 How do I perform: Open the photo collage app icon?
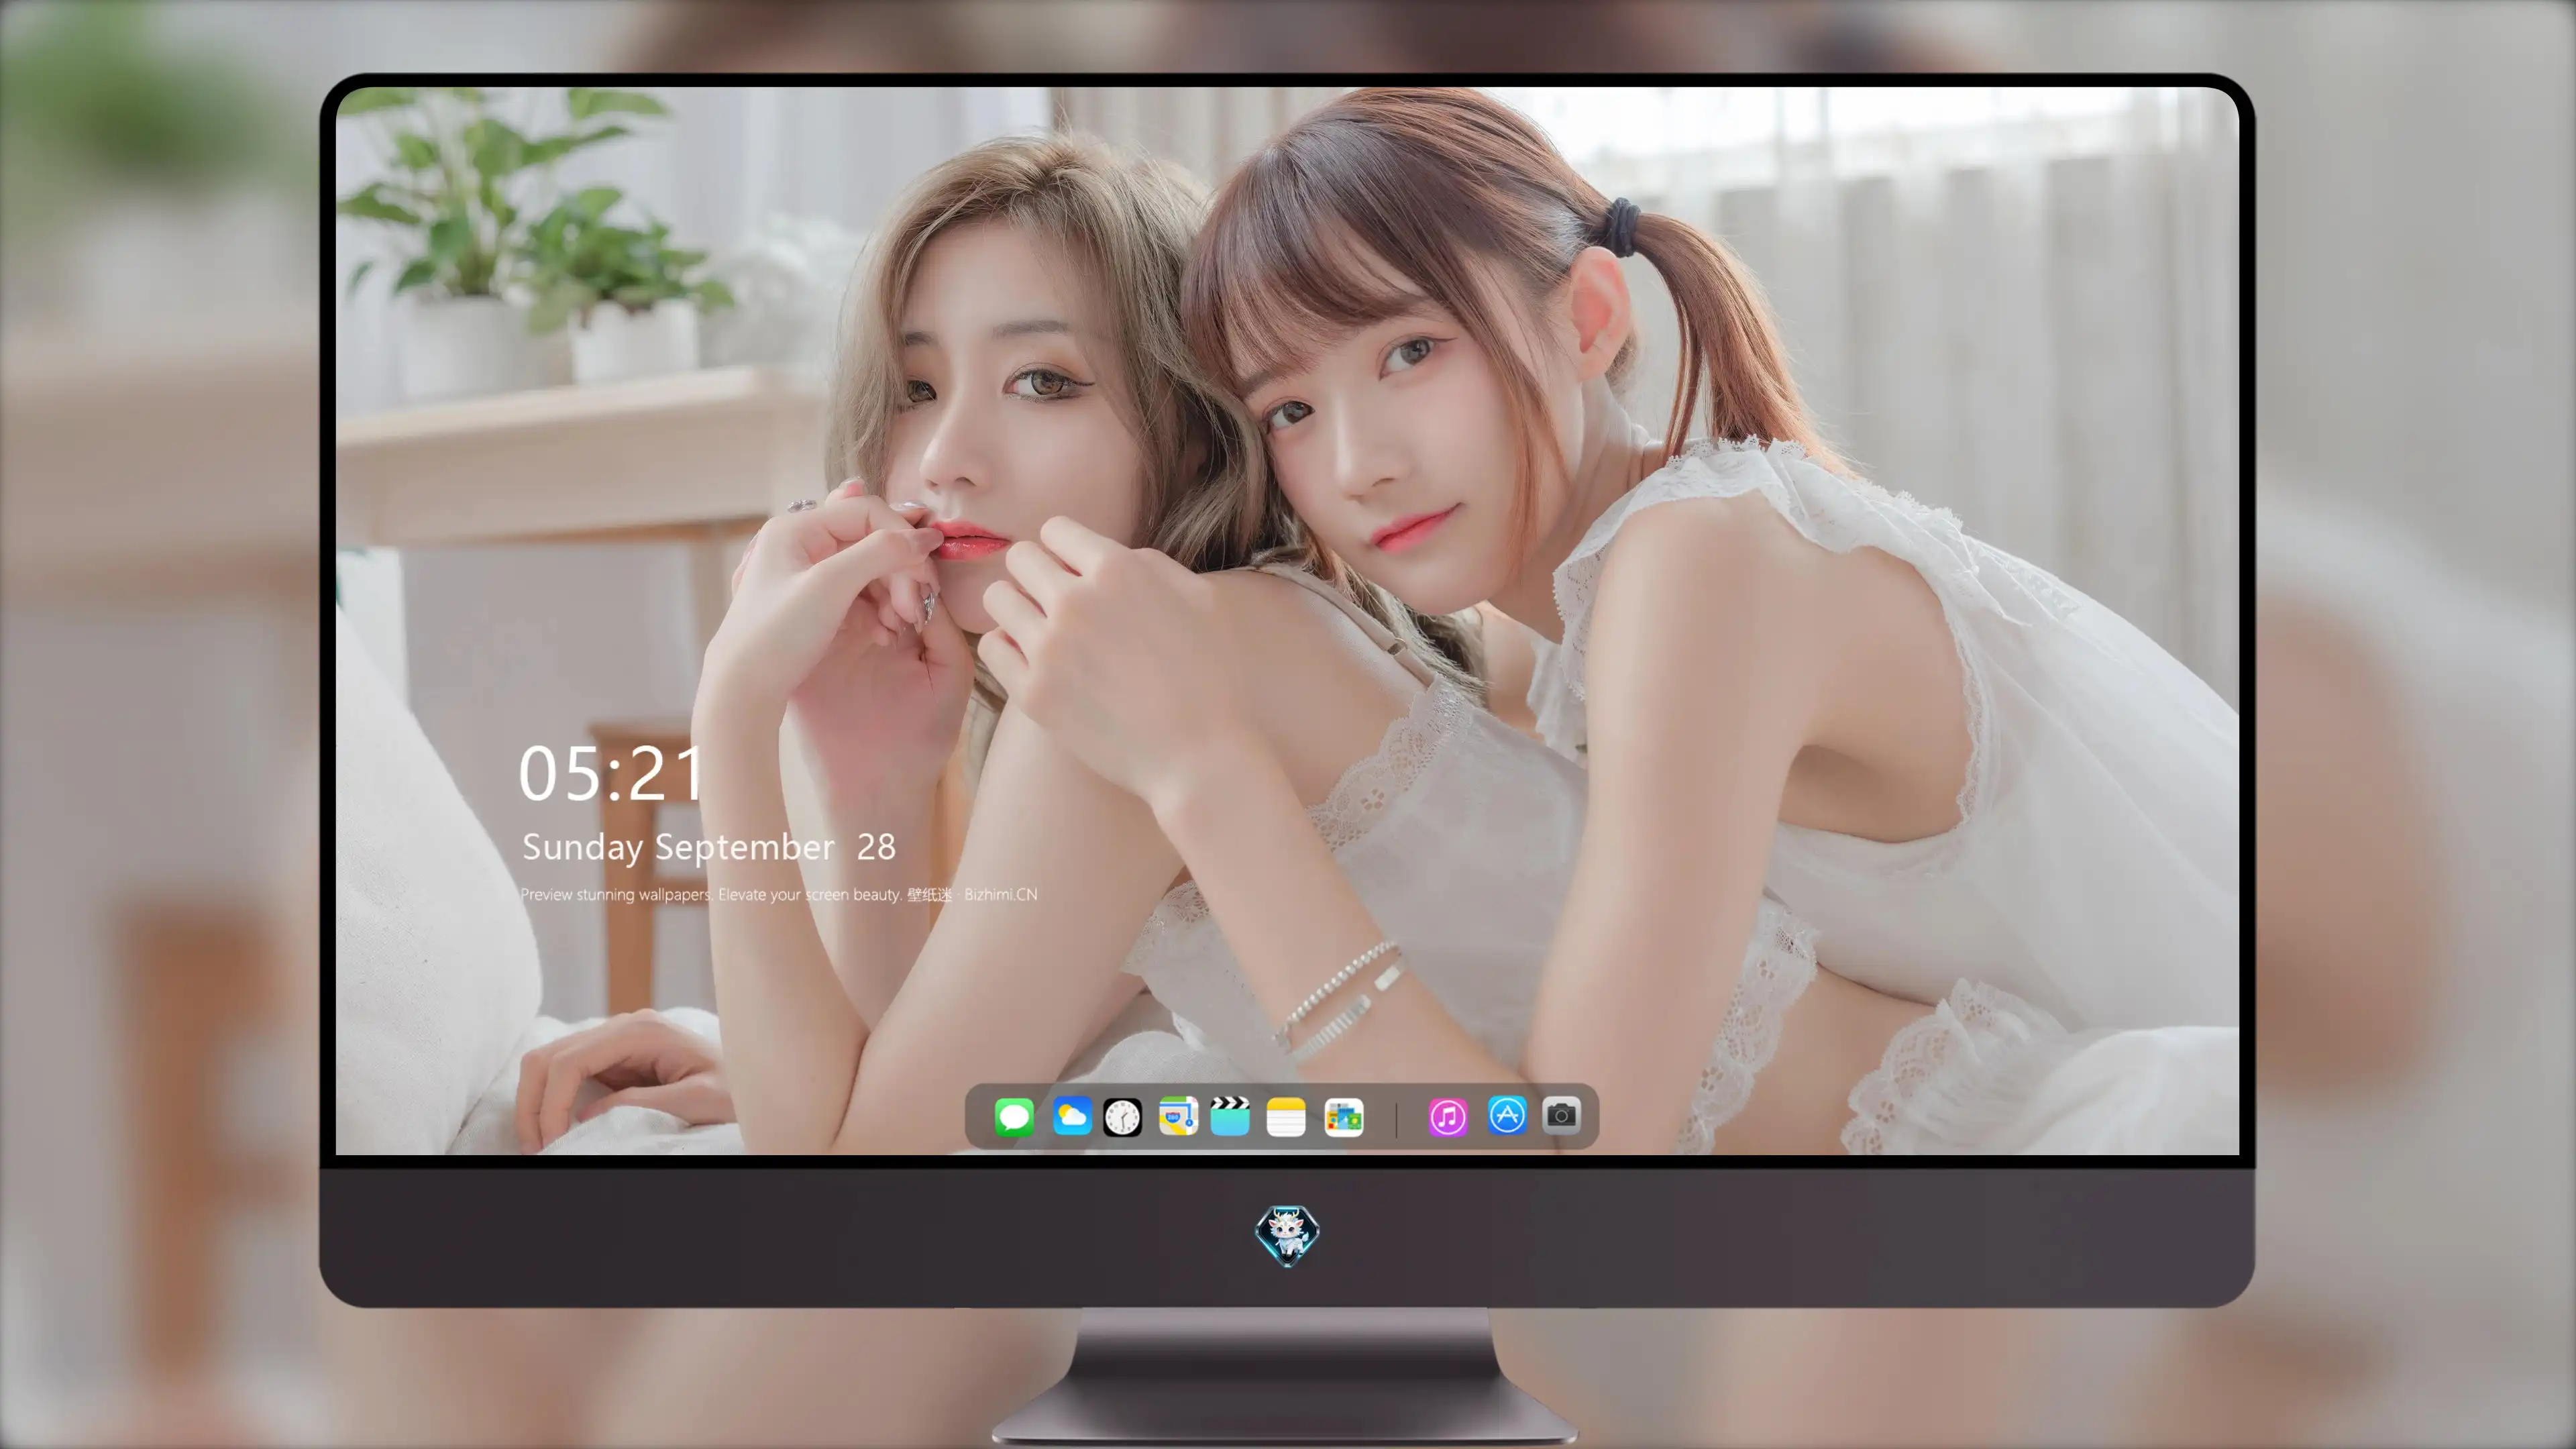[1343, 1116]
